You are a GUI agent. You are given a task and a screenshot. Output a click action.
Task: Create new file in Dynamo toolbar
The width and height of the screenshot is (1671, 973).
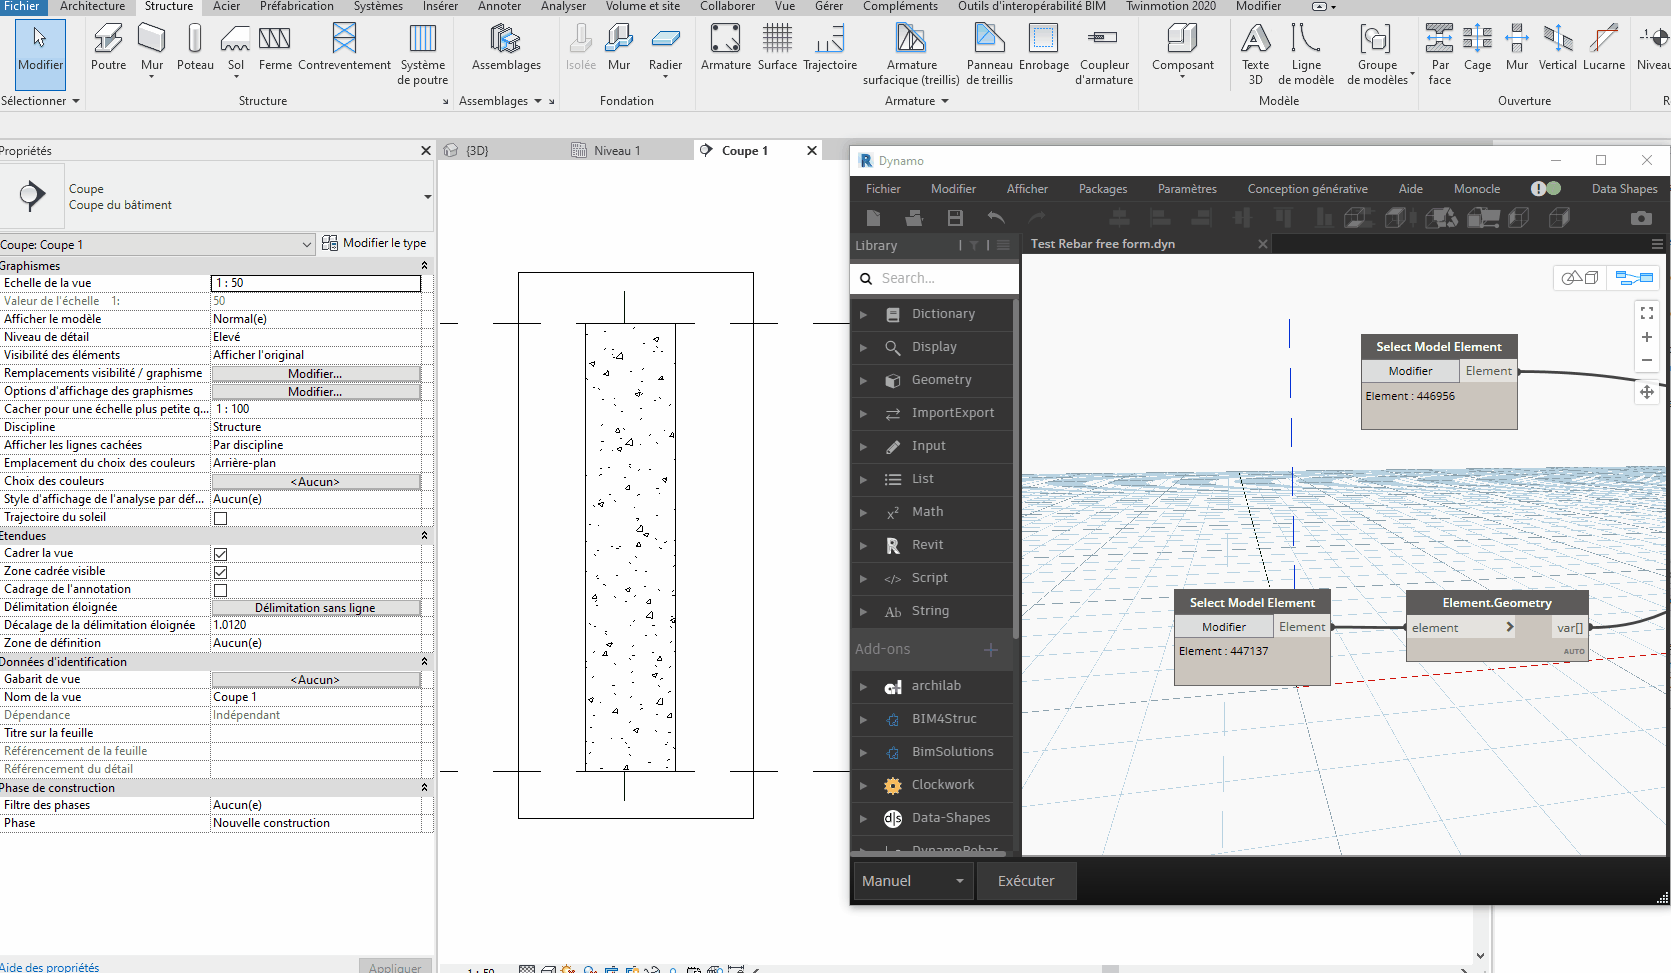873,218
